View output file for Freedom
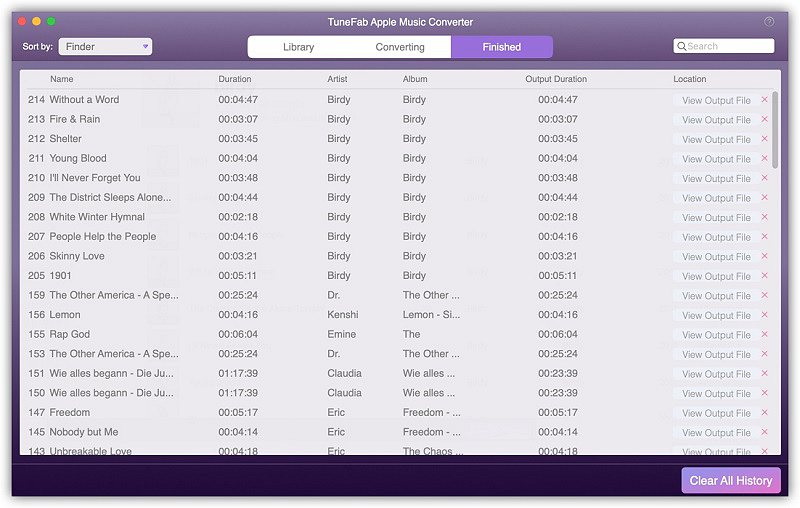This screenshot has height=508, width=800. [716, 413]
